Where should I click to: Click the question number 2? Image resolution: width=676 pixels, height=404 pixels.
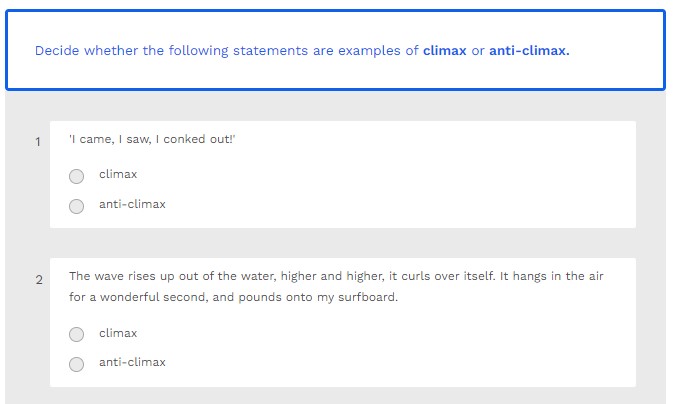(39, 280)
